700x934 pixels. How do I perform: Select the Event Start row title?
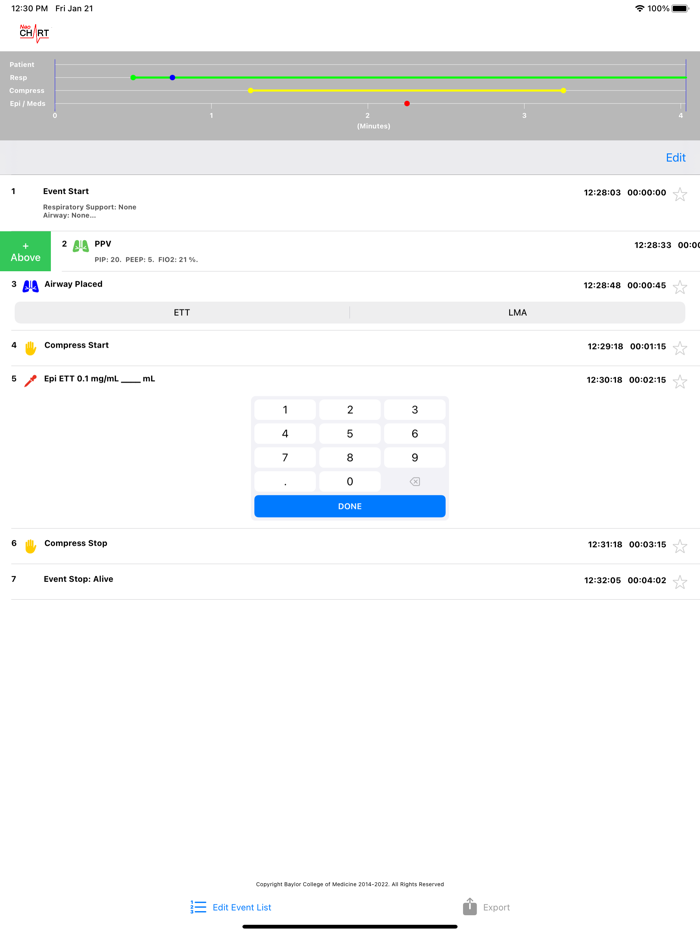pos(66,191)
